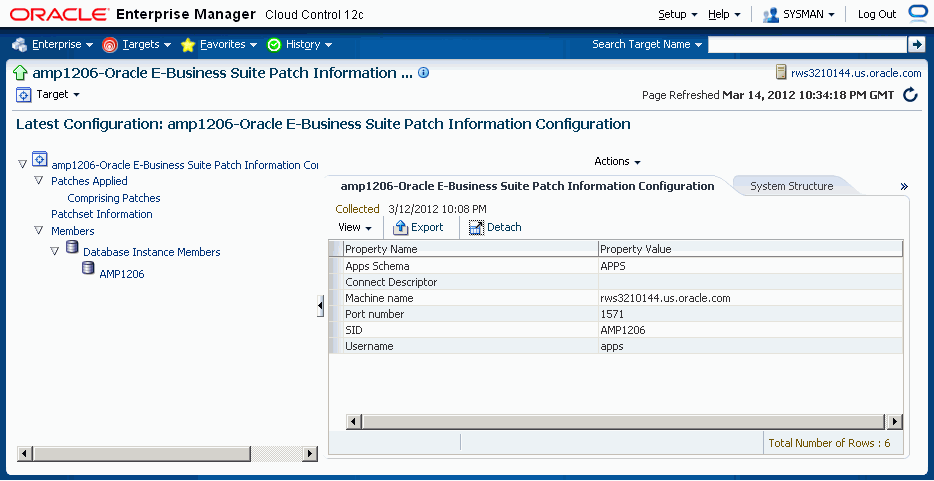Open the Setup dropdown

(x=678, y=14)
